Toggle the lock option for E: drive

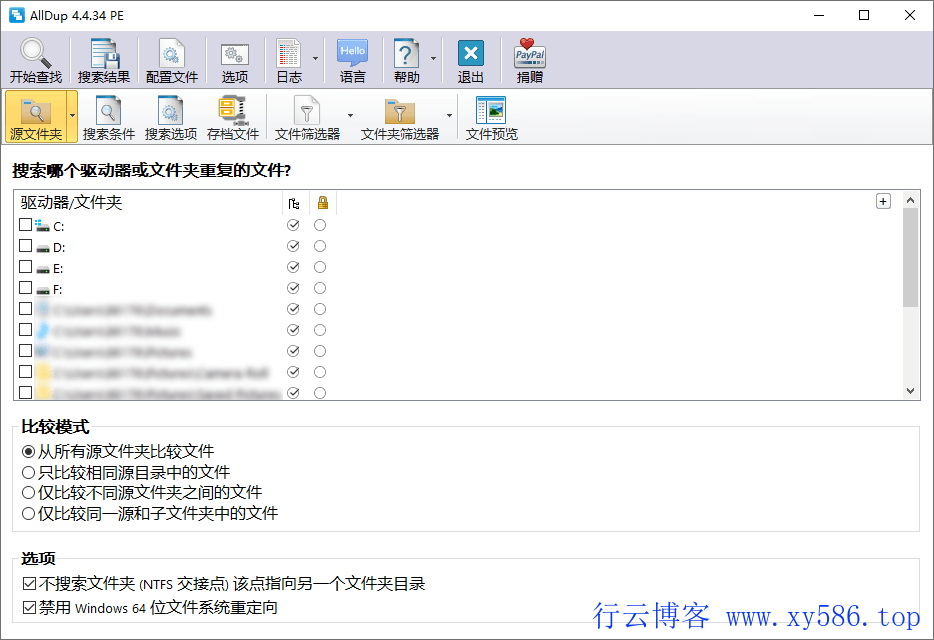(320, 267)
